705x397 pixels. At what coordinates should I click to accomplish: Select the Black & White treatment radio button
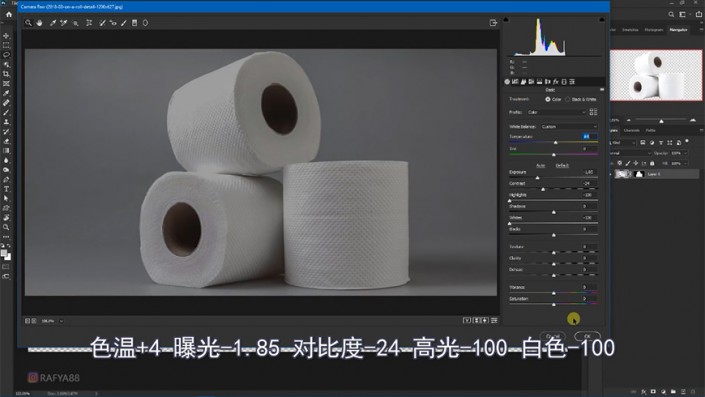click(568, 99)
